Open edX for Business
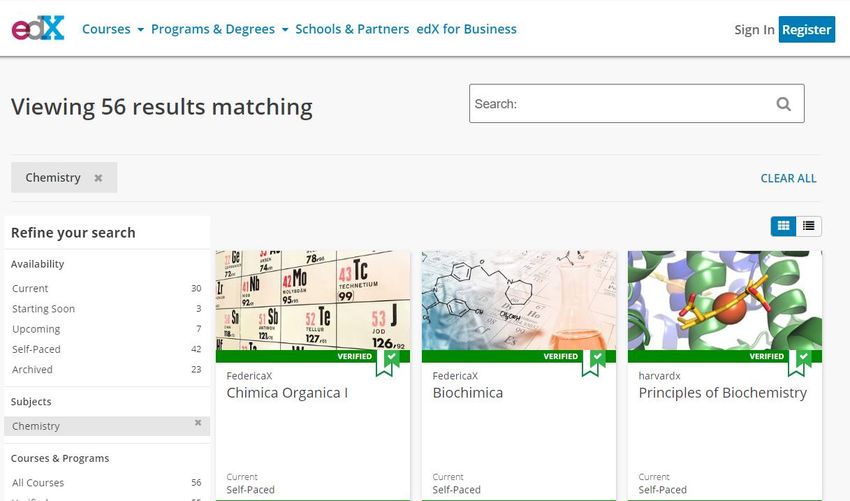 click(467, 29)
